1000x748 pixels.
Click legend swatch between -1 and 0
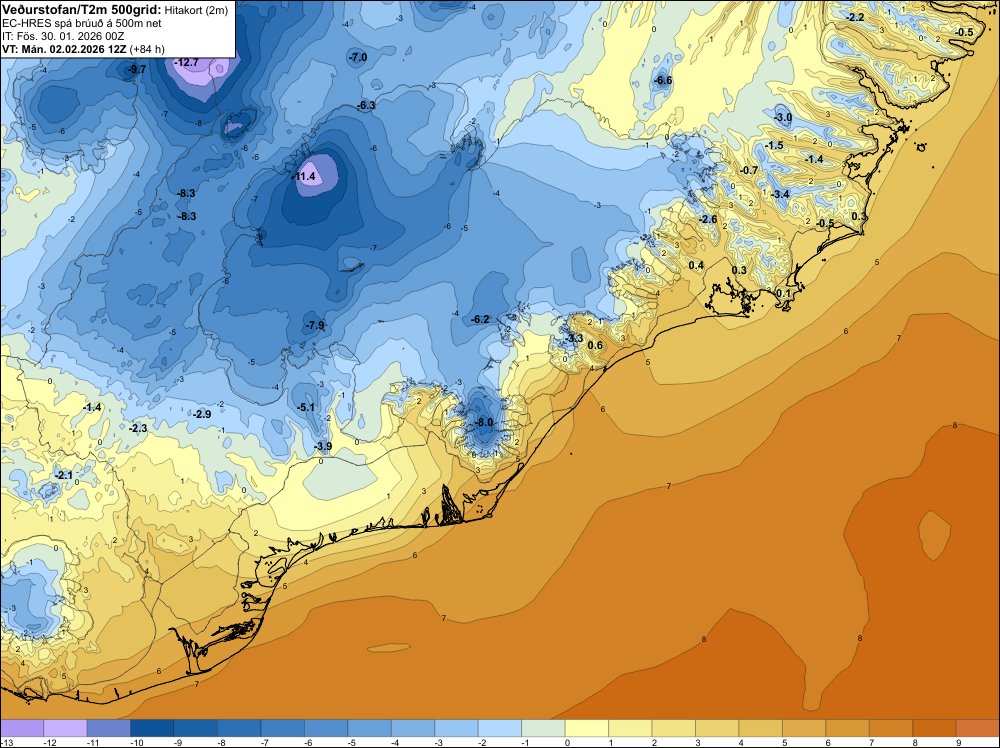[543, 729]
